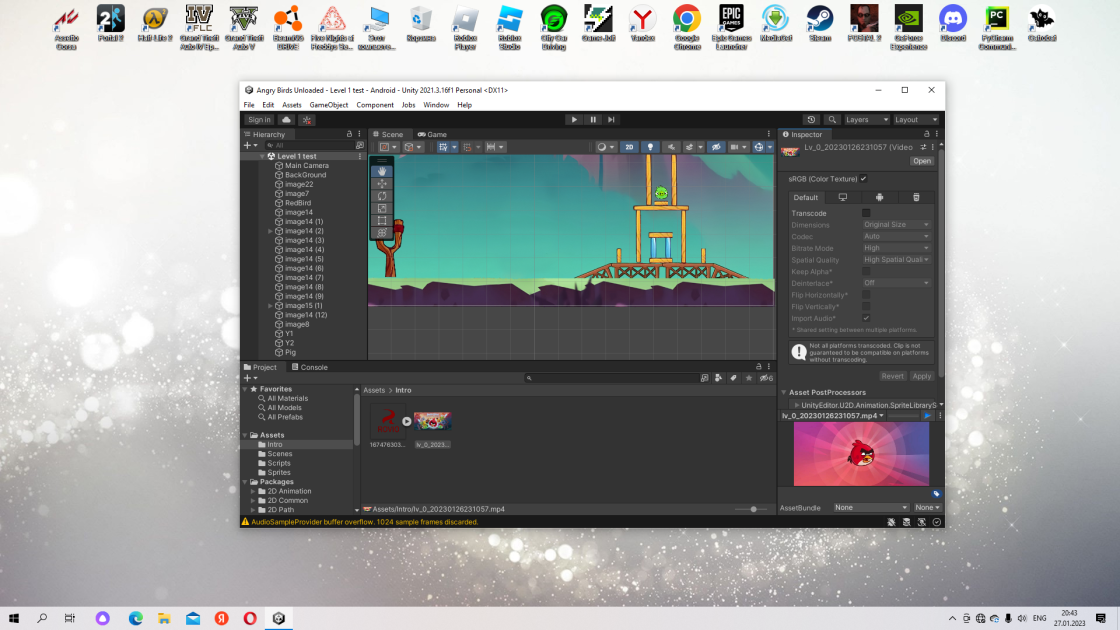Open the GameObject menu
Viewport: 1120px width, 630px height.
[329, 105]
